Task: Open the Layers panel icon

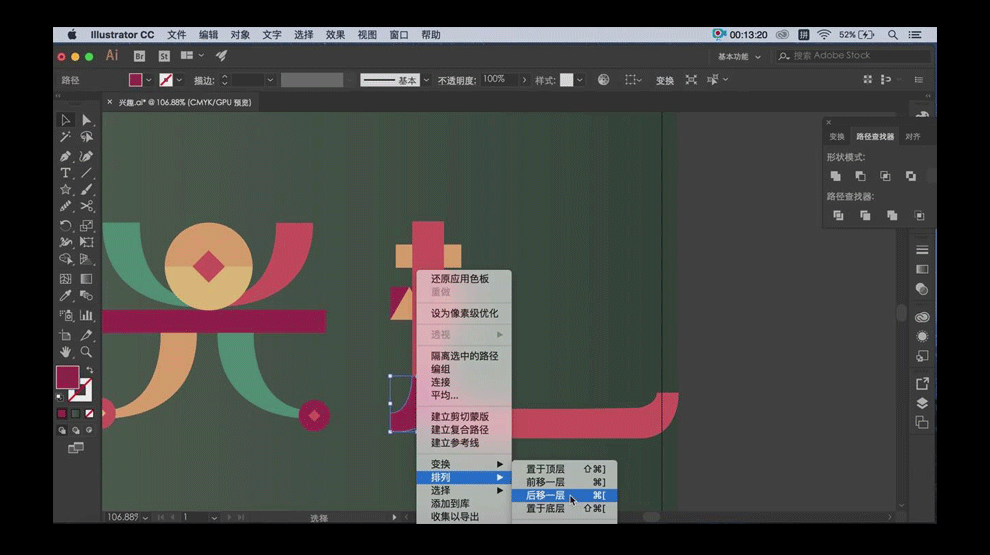Action: [922, 403]
